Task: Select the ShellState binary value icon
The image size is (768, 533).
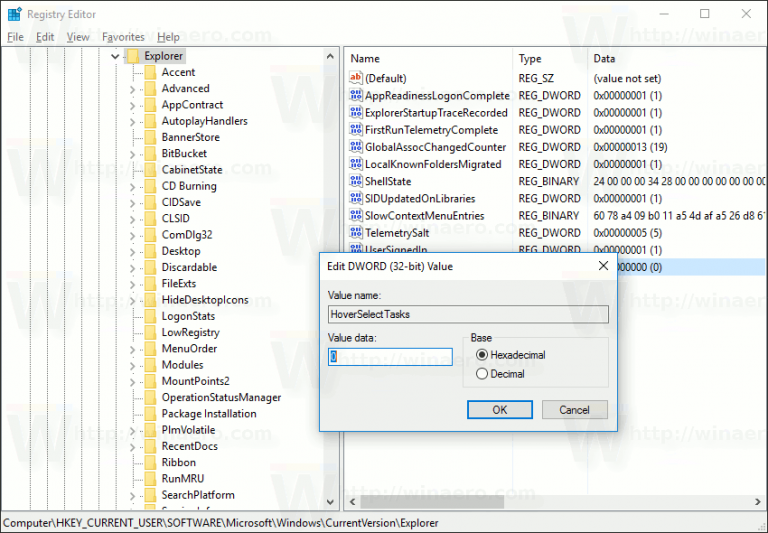Action: click(356, 181)
